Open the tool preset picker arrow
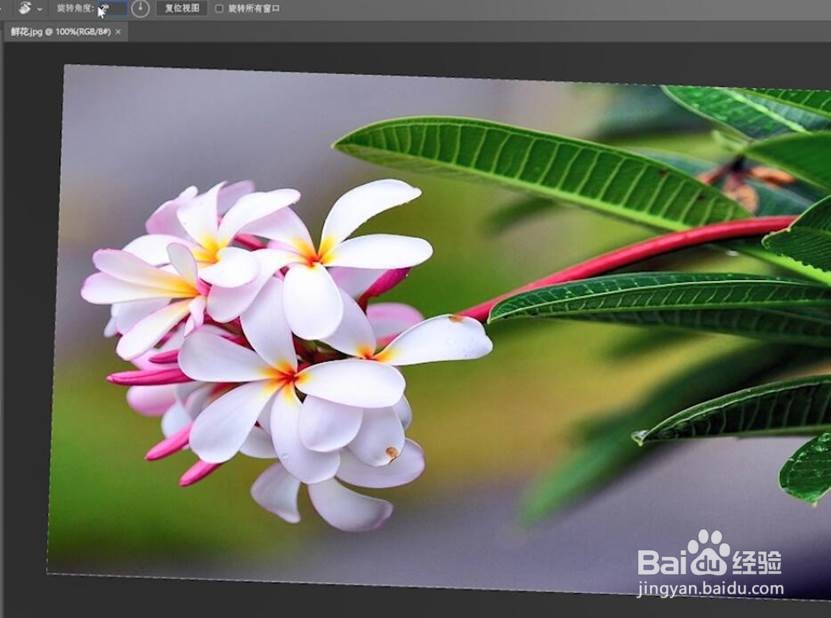The width and height of the screenshot is (831, 618). (40, 10)
